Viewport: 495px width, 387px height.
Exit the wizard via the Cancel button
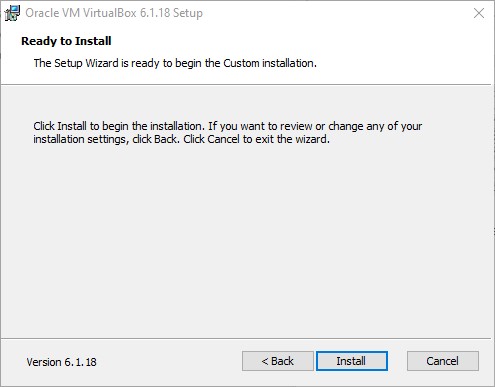click(443, 361)
